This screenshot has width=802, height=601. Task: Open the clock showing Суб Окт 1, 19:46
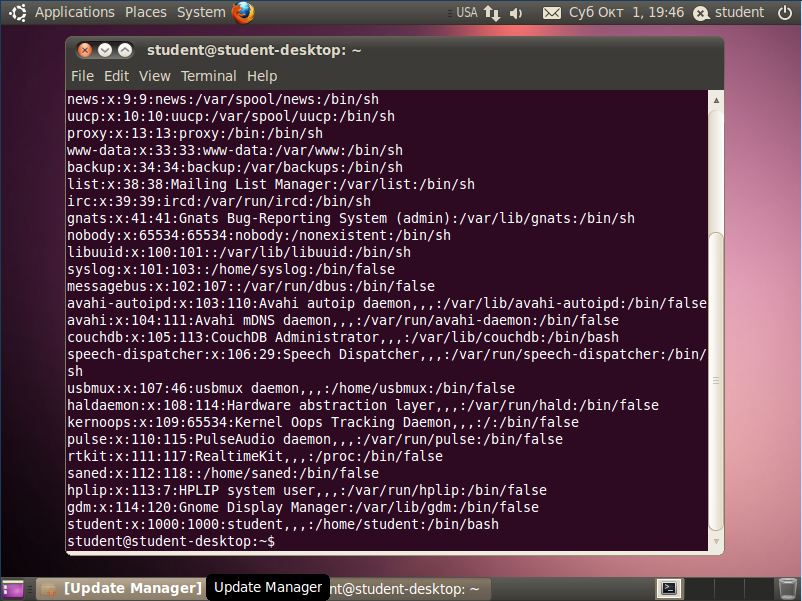point(626,12)
